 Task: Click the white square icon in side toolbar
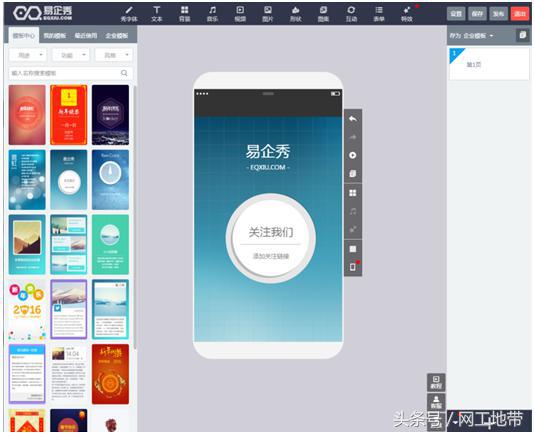pyautogui.click(x=353, y=249)
